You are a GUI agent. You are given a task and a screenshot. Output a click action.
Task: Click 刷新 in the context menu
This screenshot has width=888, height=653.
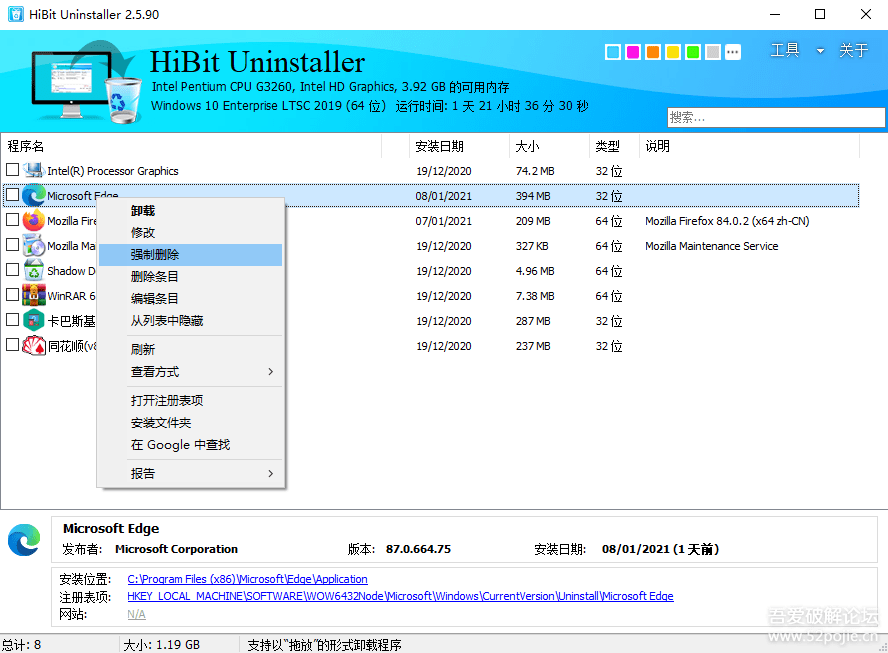pyautogui.click(x=190, y=349)
